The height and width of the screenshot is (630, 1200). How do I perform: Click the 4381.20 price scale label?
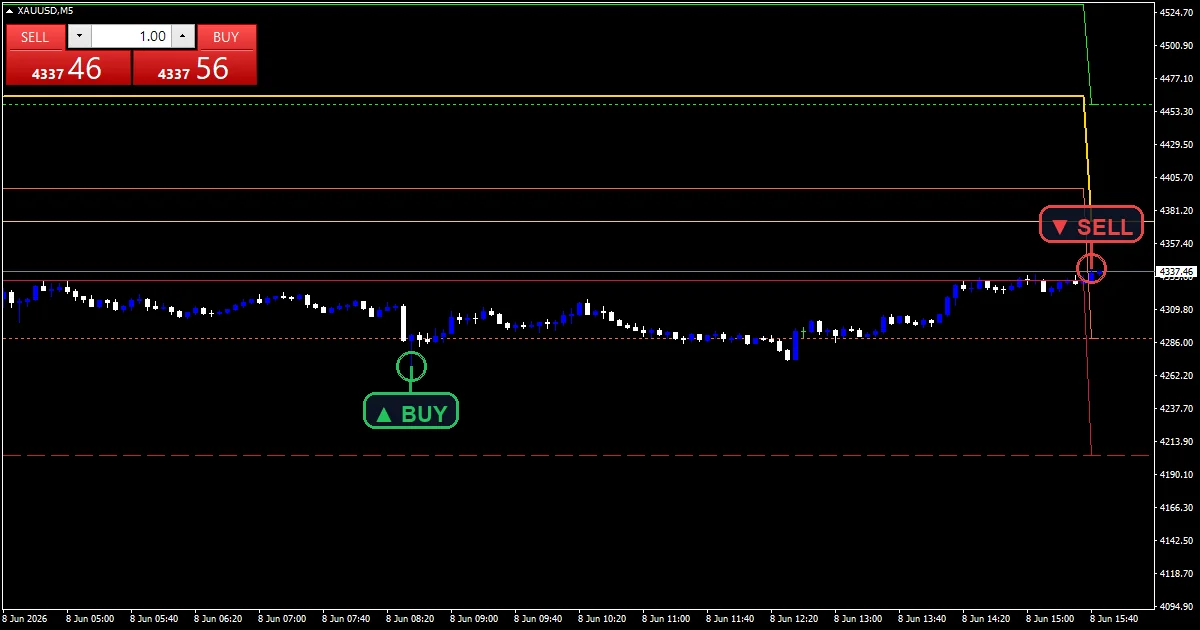(1174, 211)
